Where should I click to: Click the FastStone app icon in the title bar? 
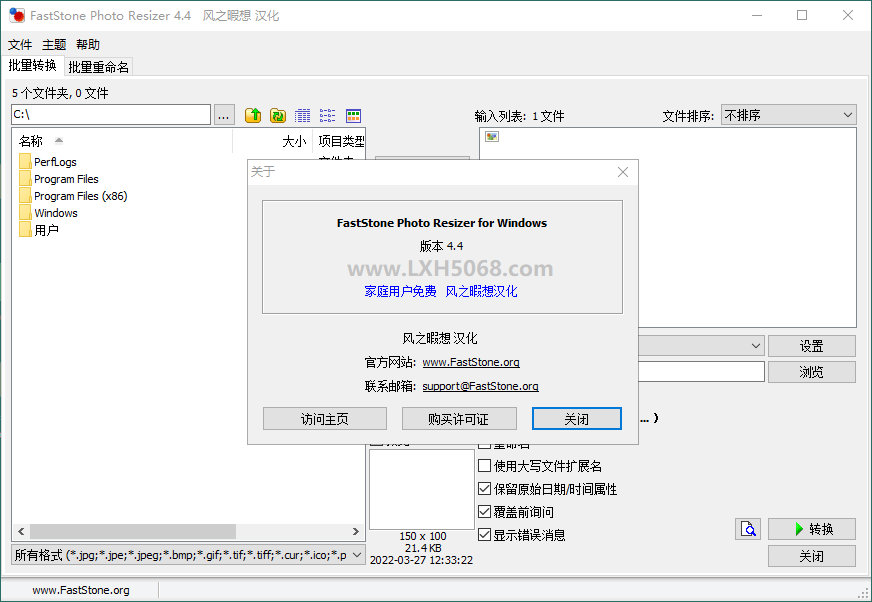point(17,15)
